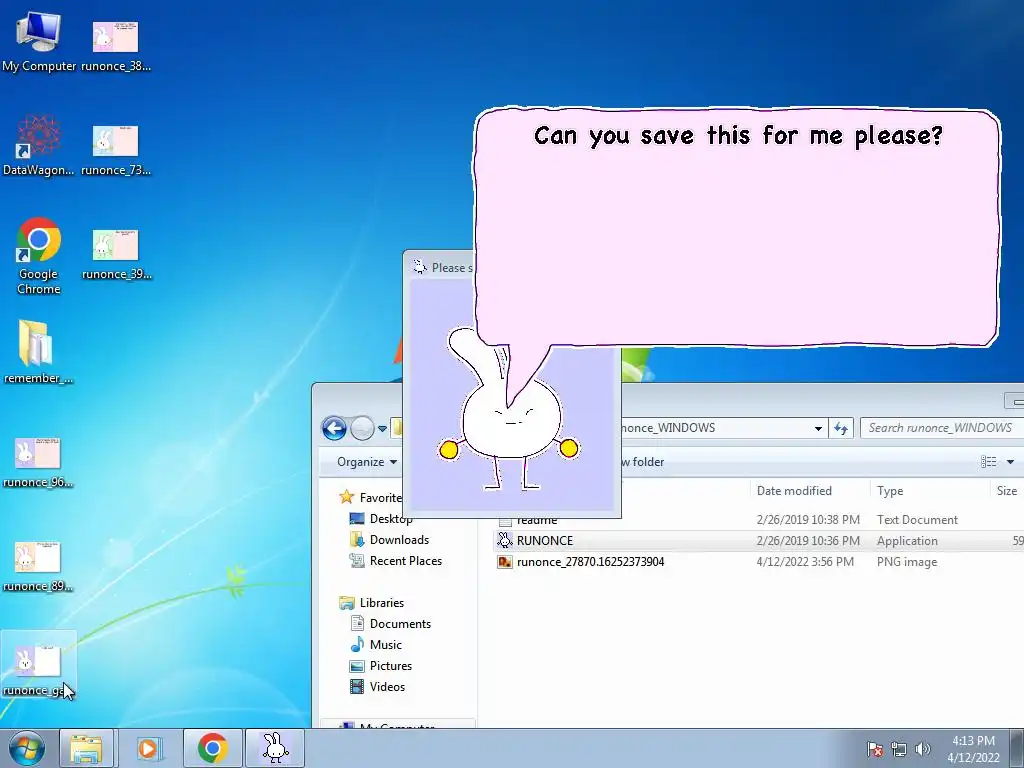This screenshot has width=1024, height=768.
Task: Select Favorites in navigation pane
Action: click(x=370, y=498)
